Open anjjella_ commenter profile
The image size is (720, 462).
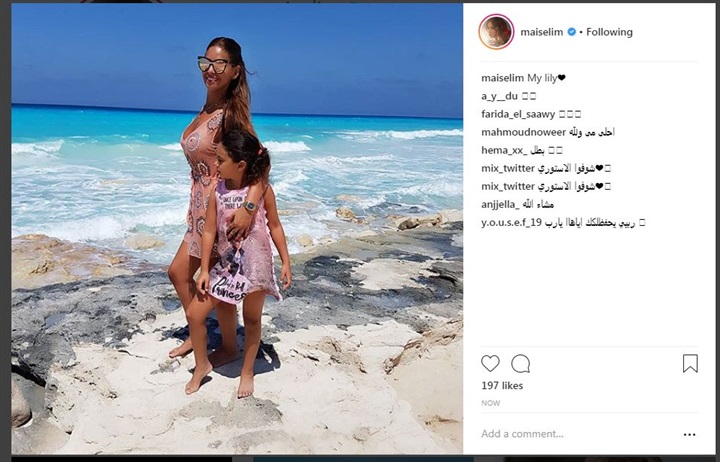click(x=501, y=205)
